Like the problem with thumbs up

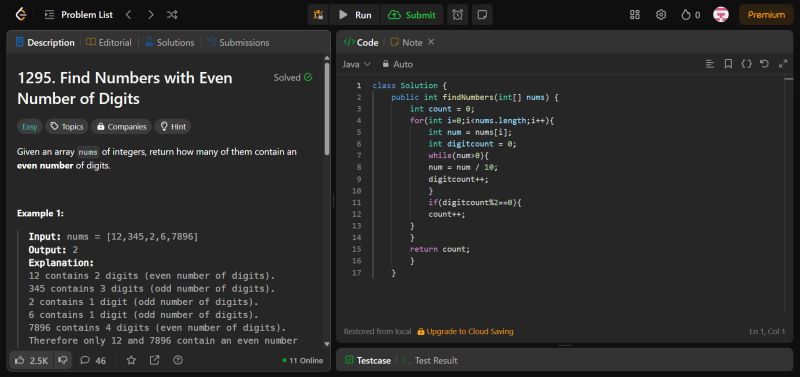pyautogui.click(x=32, y=360)
